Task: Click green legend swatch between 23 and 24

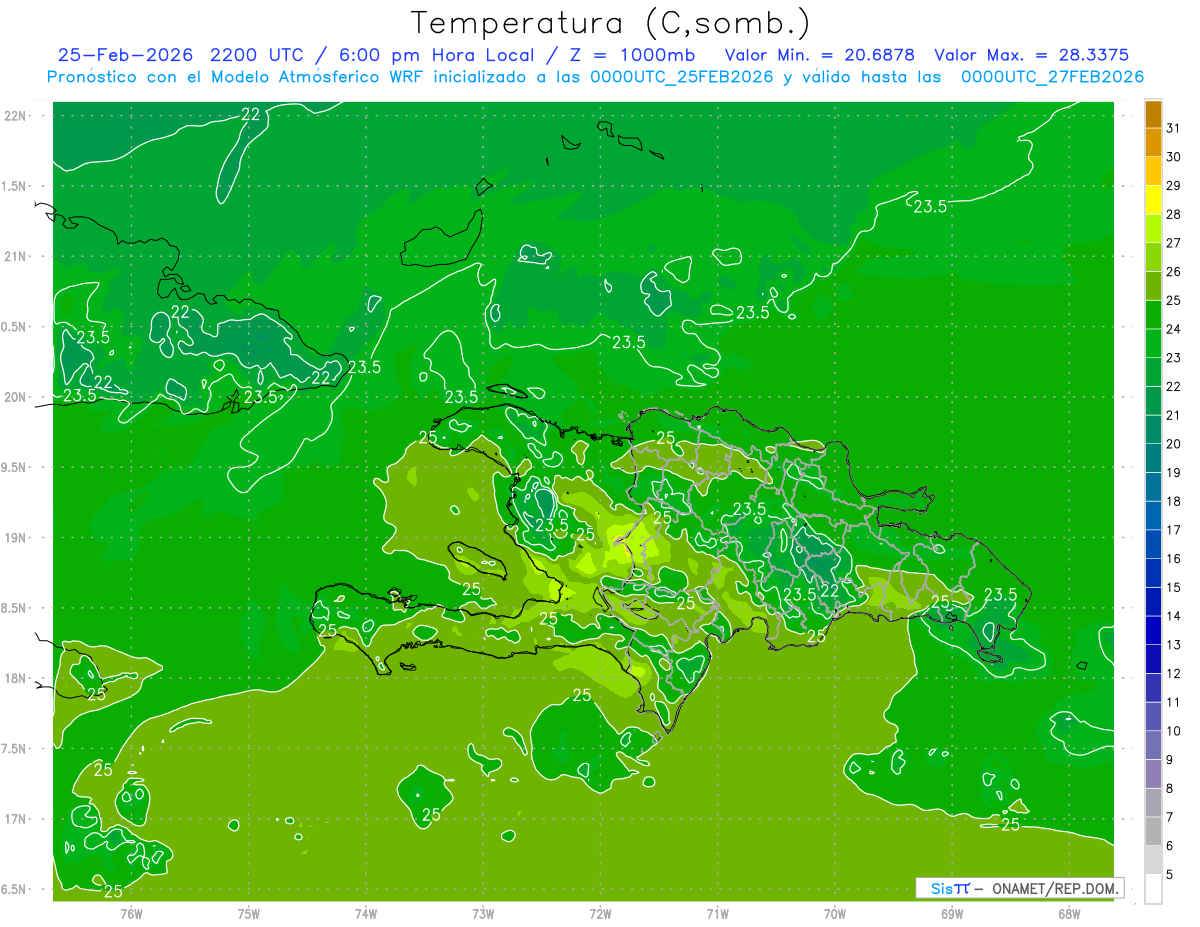Action: pyautogui.click(x=1154, y=343)
